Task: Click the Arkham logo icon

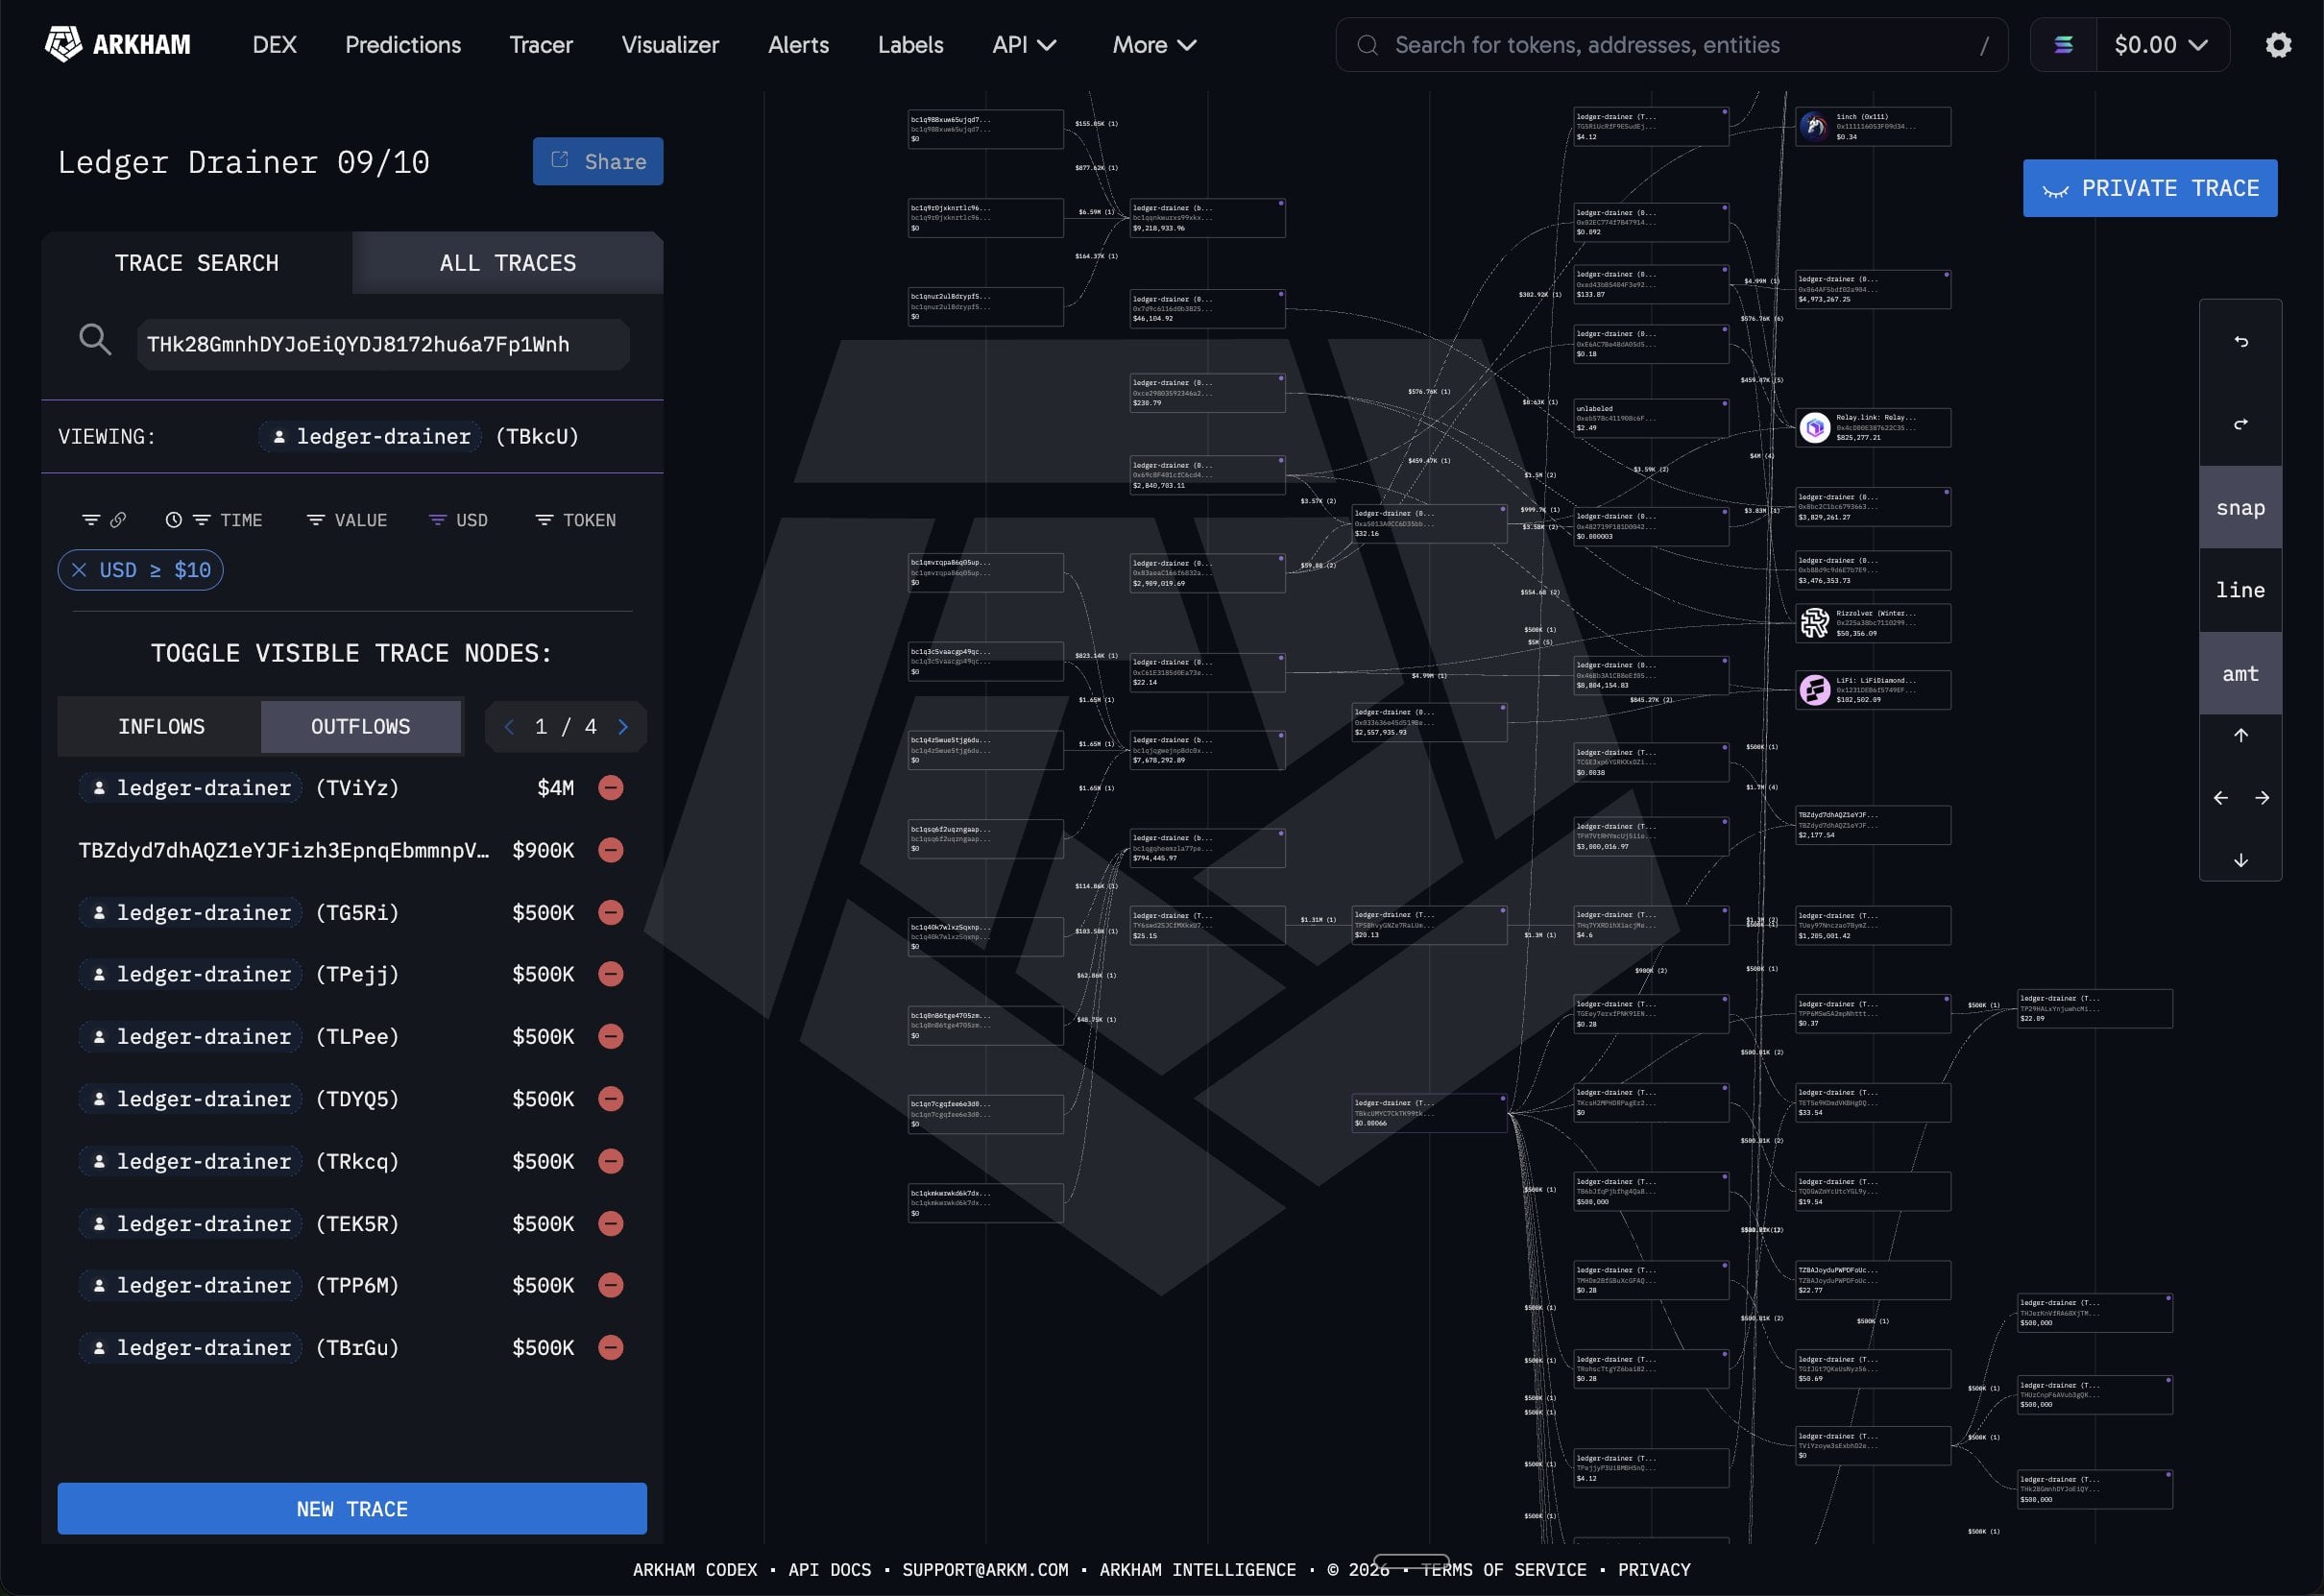Action: pos(63,44)
